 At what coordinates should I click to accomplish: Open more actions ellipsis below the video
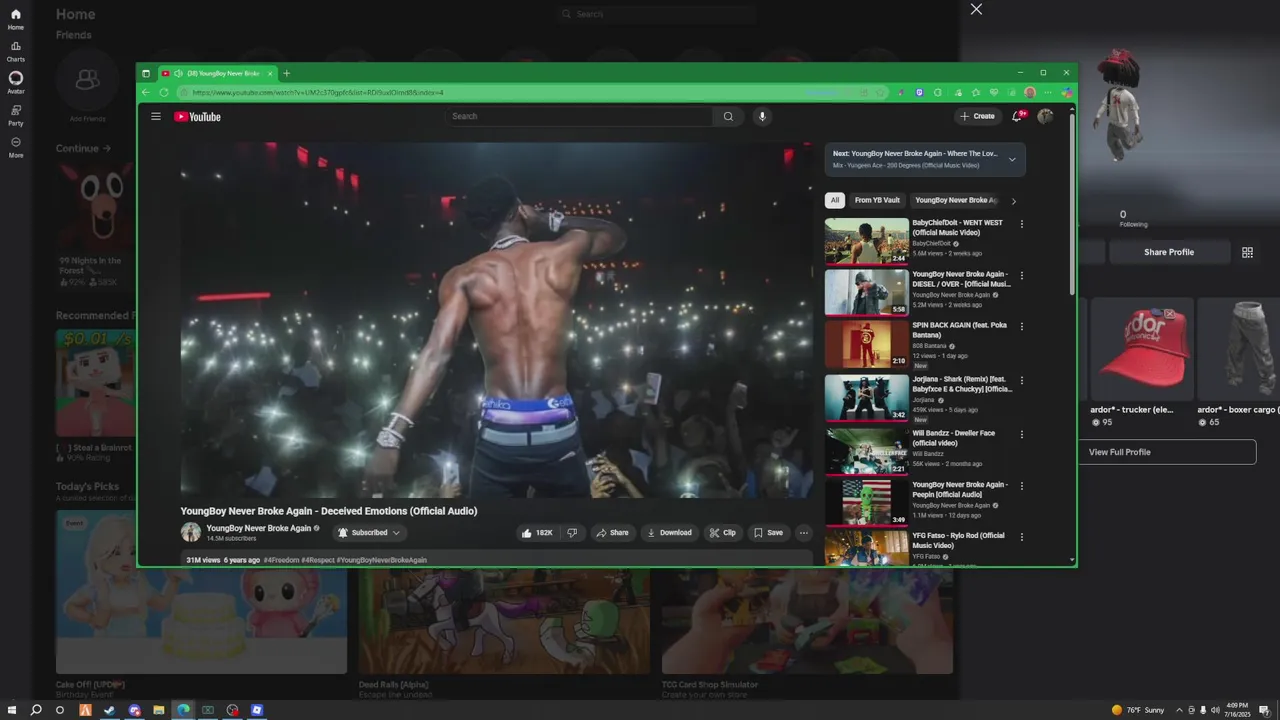(803, 533)
